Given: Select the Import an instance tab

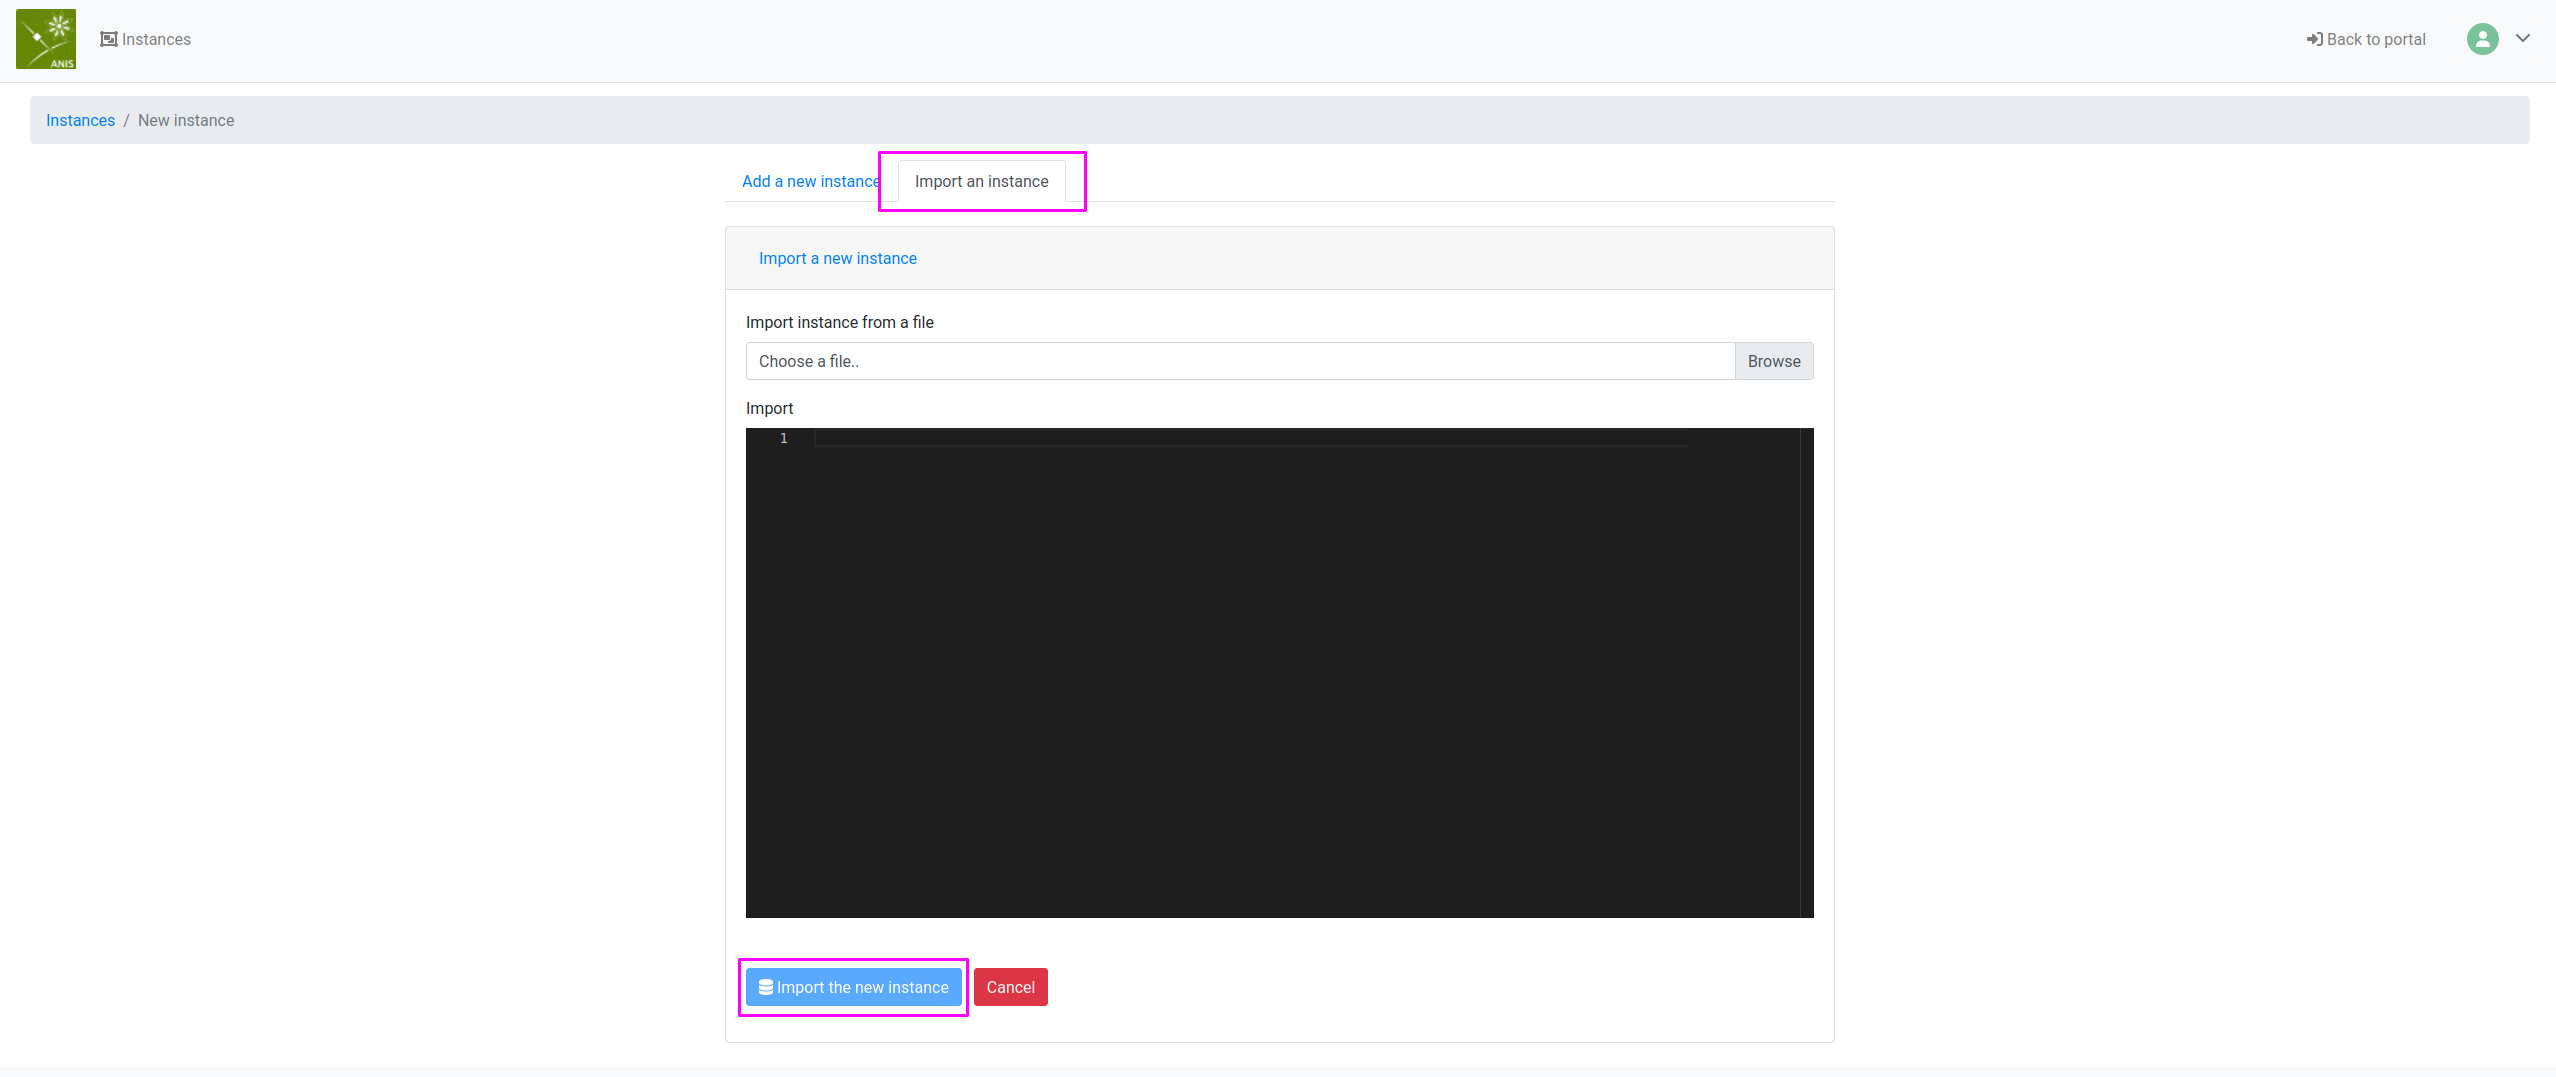Looking at the screenshot, I should point(981,181).
